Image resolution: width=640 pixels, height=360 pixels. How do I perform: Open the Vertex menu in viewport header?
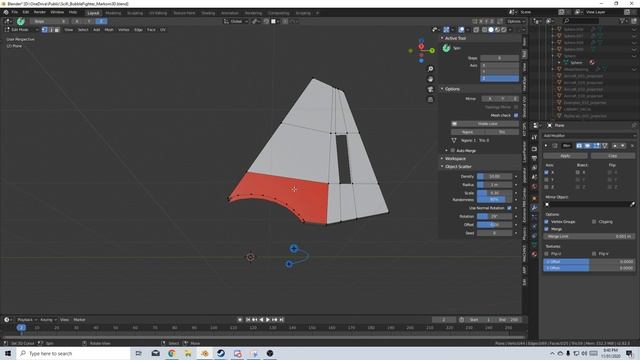(124, 30)
